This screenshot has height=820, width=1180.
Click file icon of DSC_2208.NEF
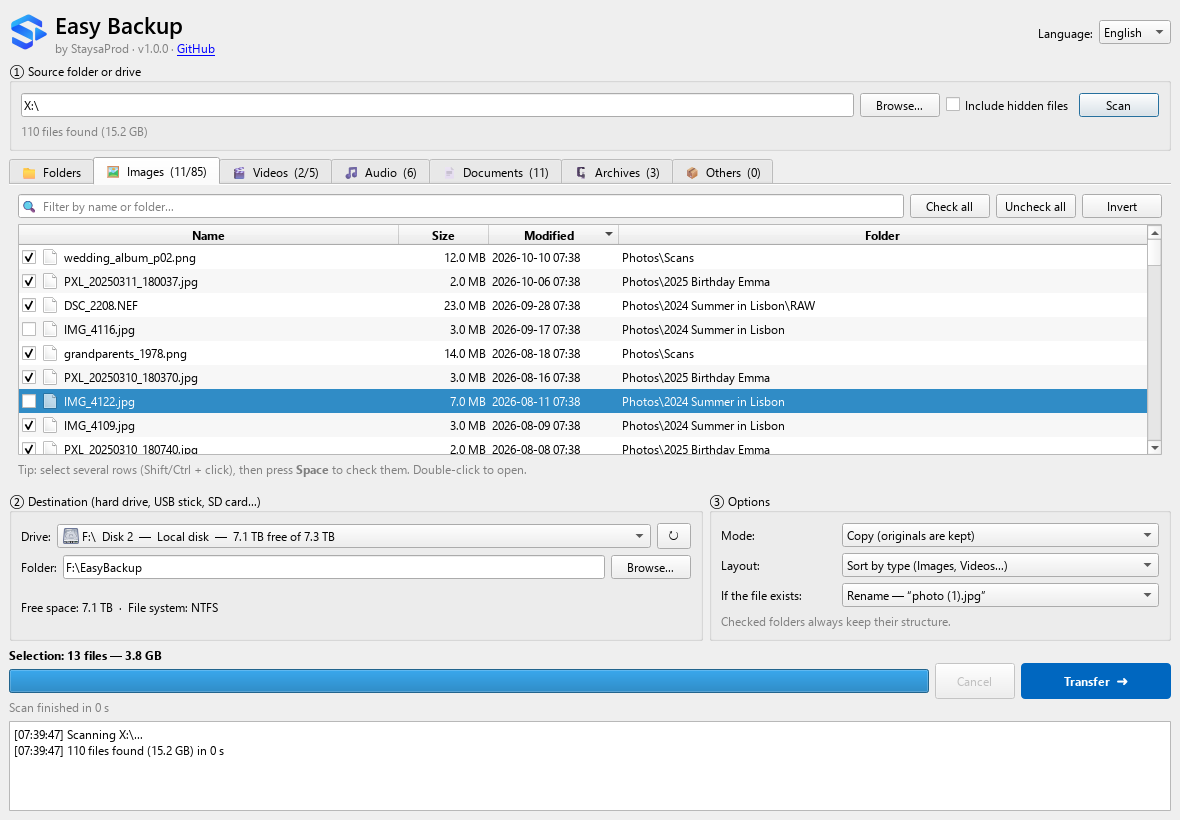[50, 305]
